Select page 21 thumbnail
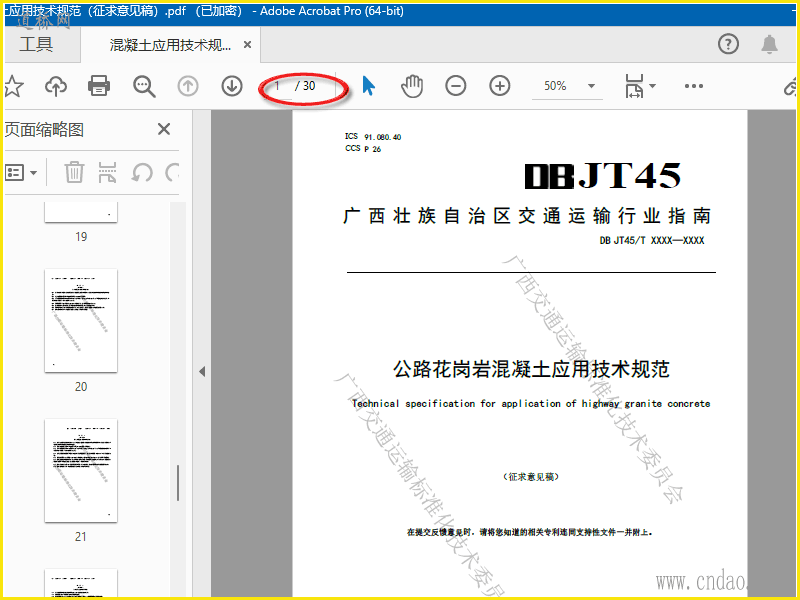Screen dimensions: 800x600 [x=81, y=470]
